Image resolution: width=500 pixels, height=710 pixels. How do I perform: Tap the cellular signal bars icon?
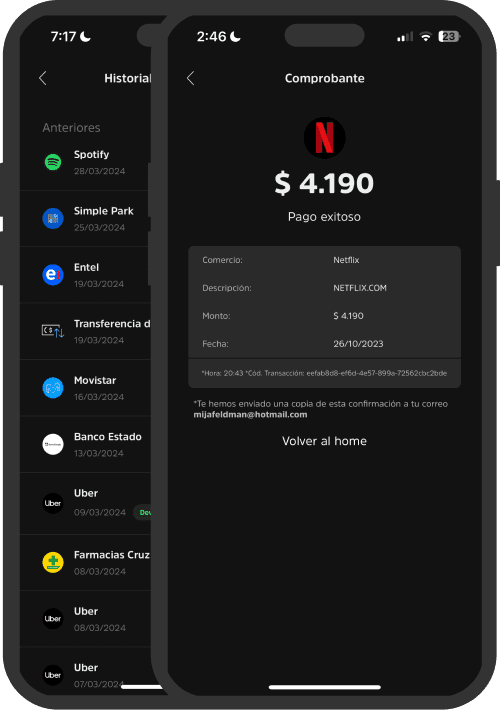click(405, 37)
